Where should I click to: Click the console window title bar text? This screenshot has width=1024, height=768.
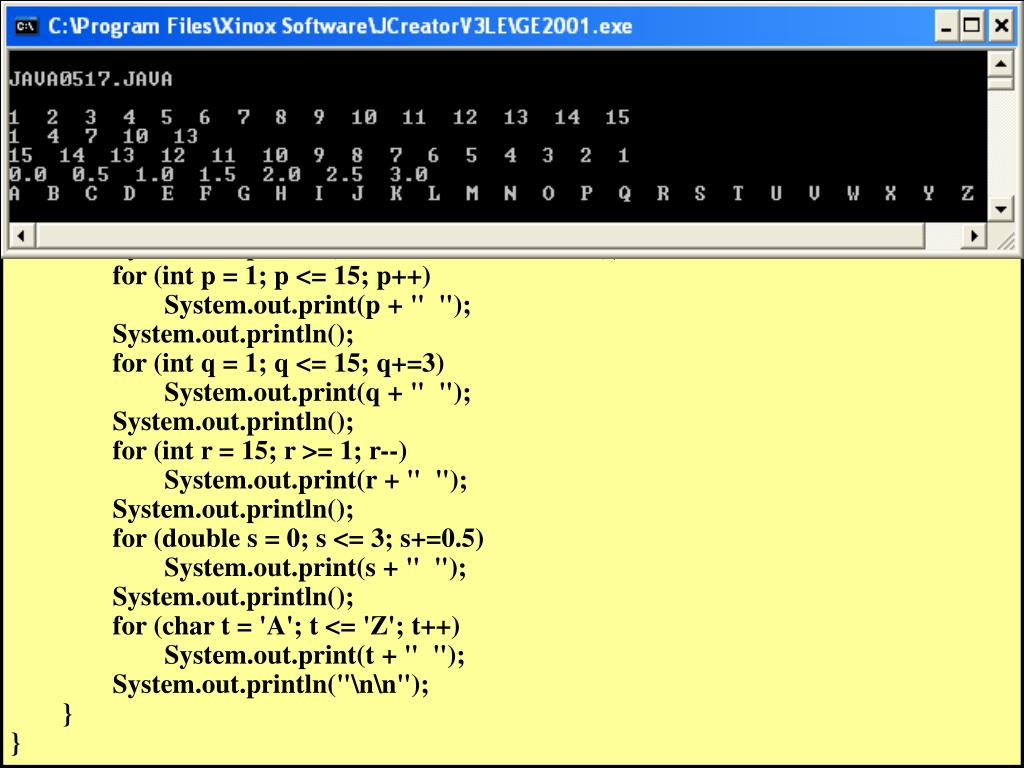(x=340, y=26)
